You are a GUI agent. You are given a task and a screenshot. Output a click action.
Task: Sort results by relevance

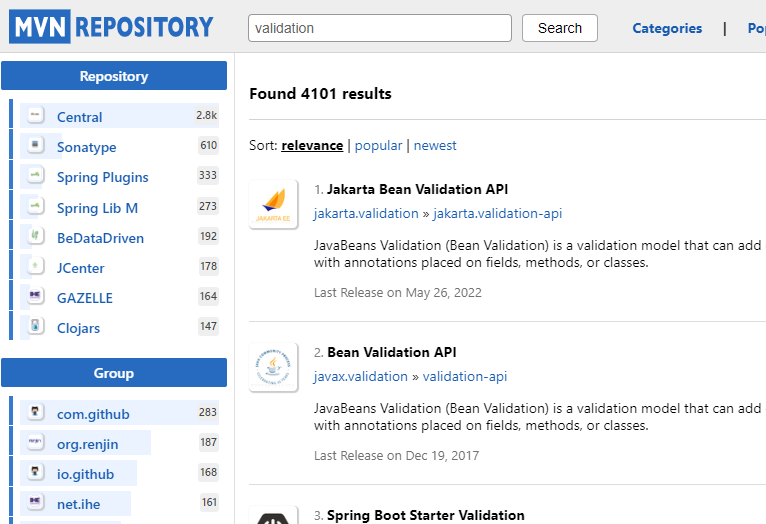click(x=312, y=146)
